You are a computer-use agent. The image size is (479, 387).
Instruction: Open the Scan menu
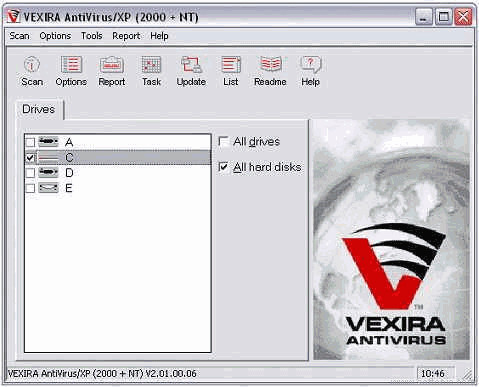[x=19, y=36]
